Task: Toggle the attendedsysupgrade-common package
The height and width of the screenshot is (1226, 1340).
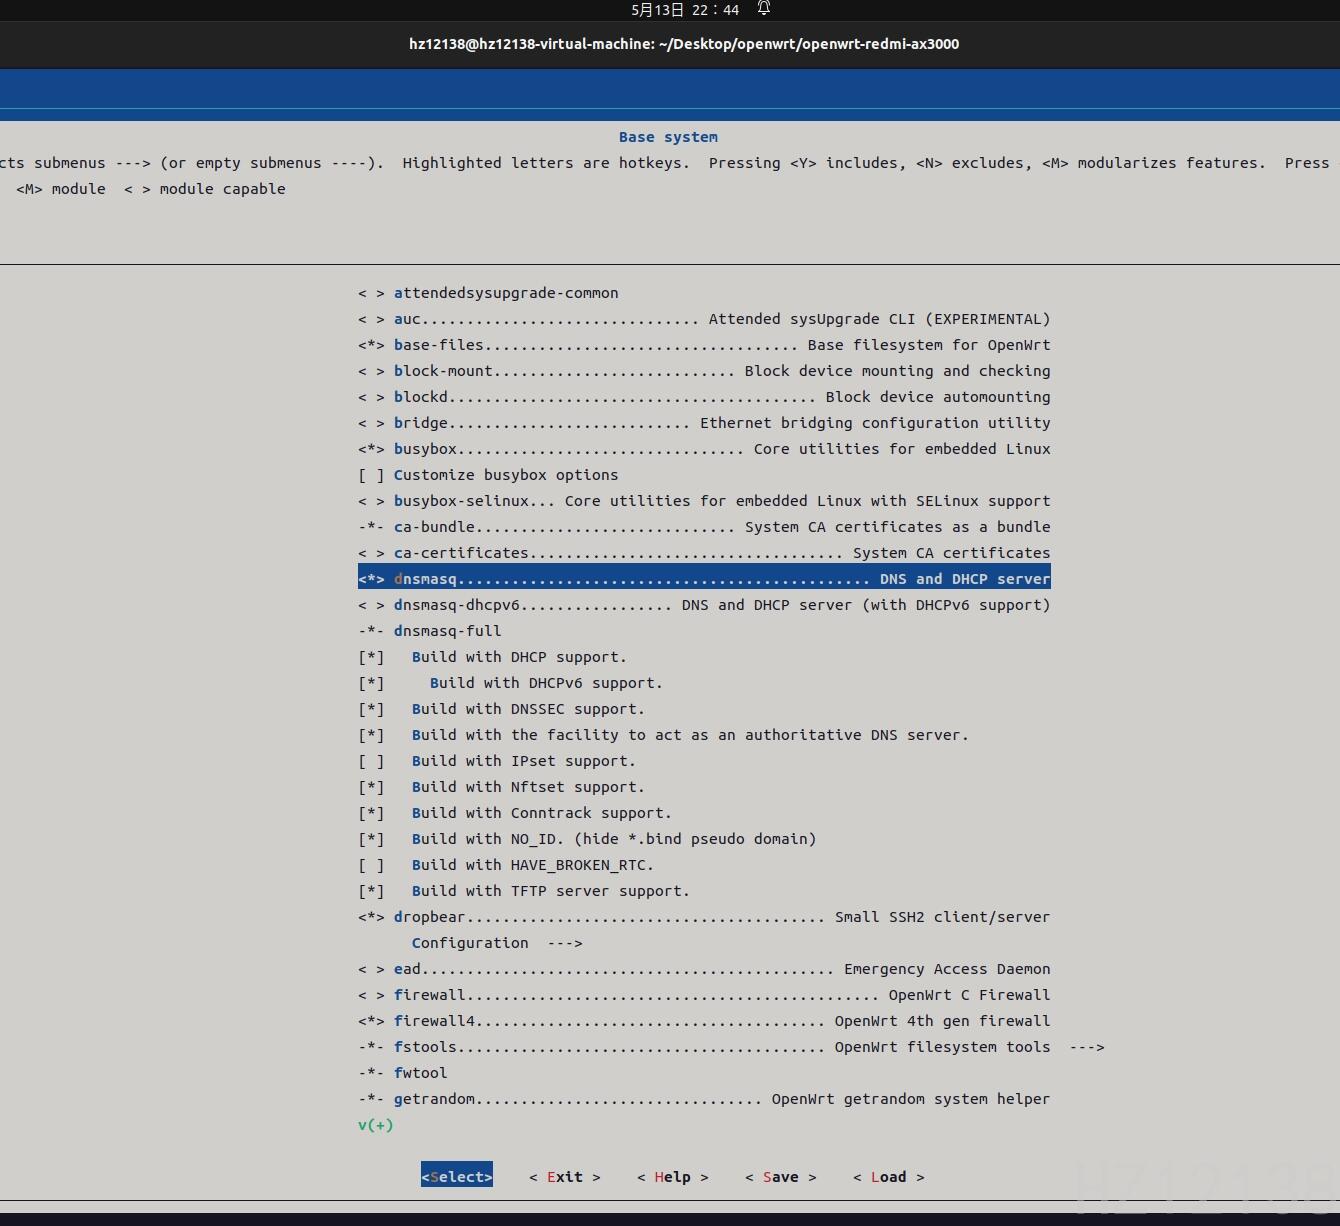Action: pyautogui.click(x=488, y=293)
